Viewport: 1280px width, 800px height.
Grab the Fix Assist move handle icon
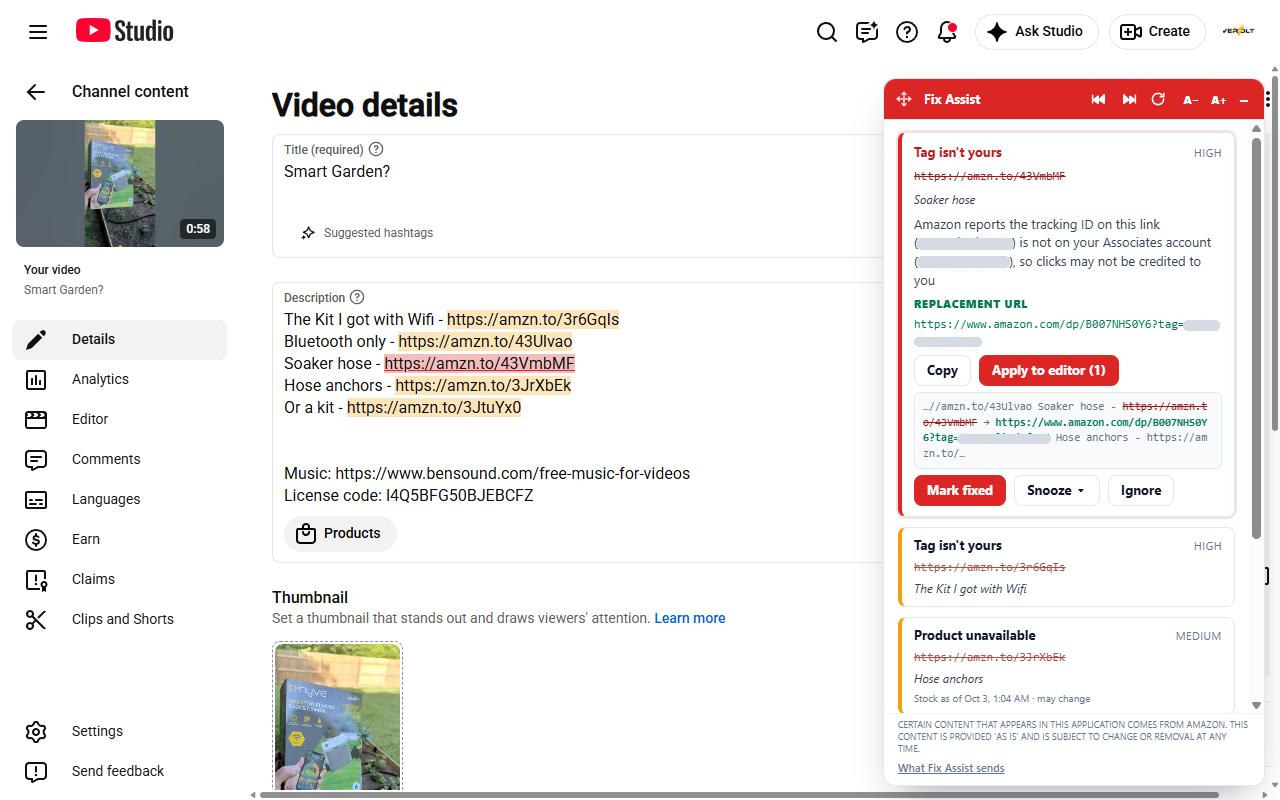pyautogui.click(x=904, y=99)
